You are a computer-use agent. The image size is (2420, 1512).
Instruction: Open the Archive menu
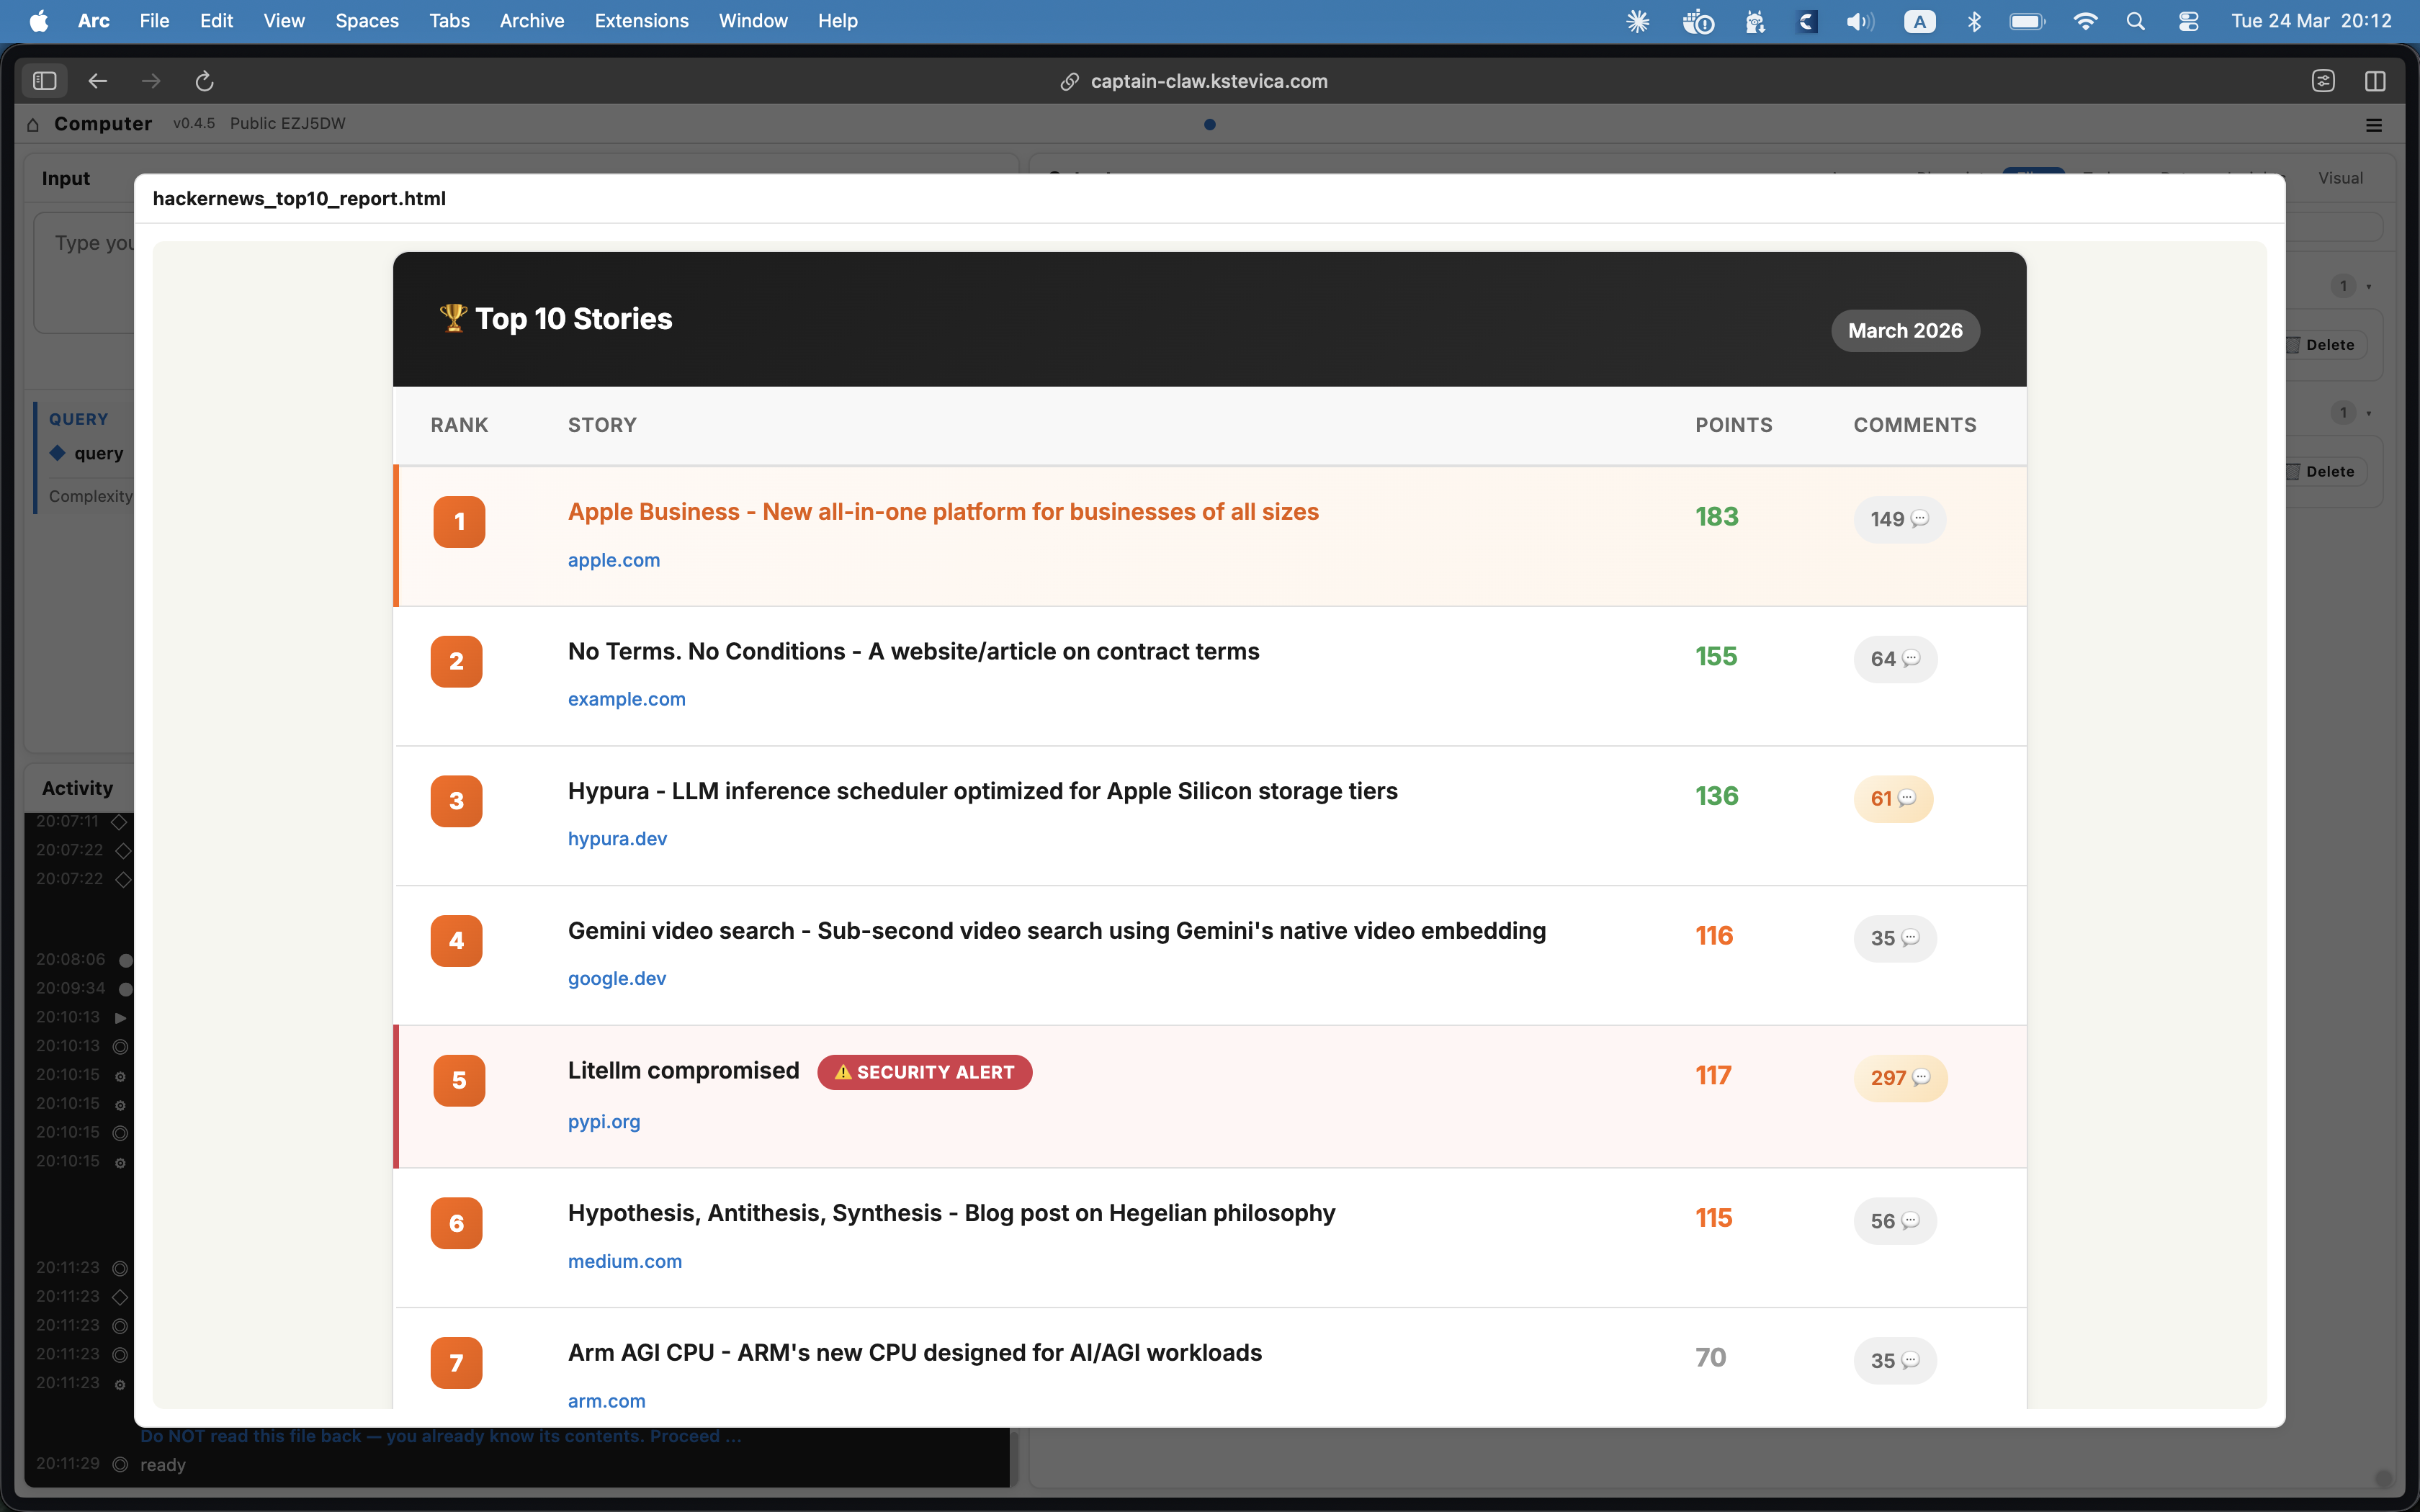point(532,21)
